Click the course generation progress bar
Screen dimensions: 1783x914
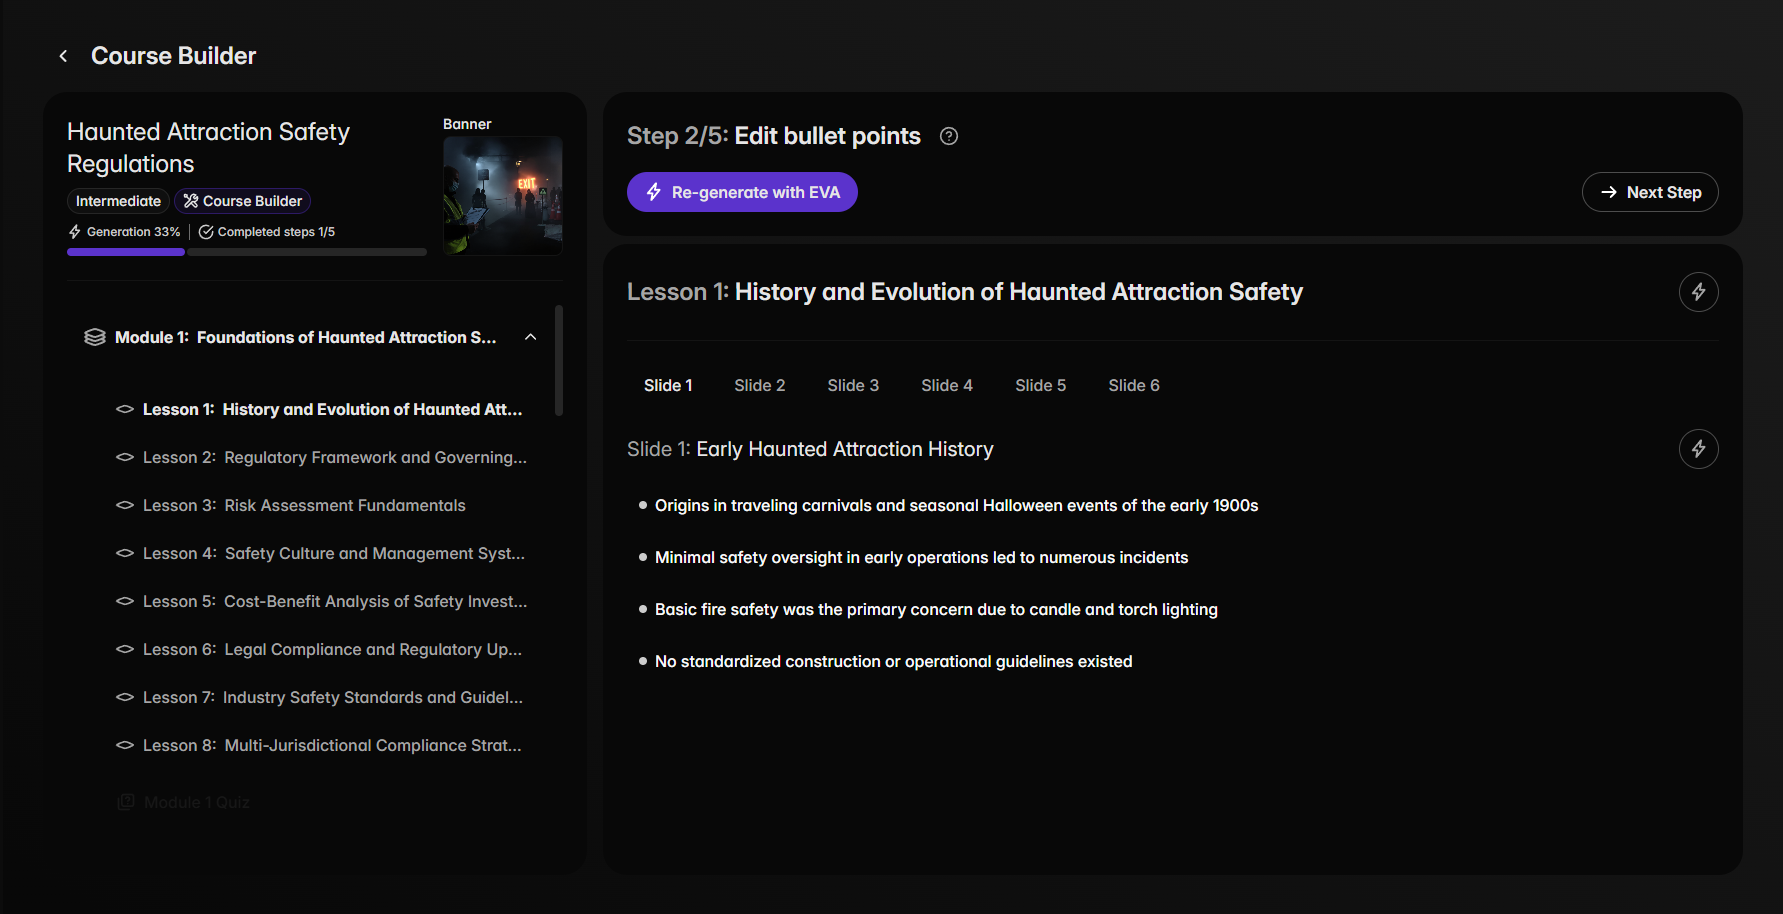click(247, 252)
